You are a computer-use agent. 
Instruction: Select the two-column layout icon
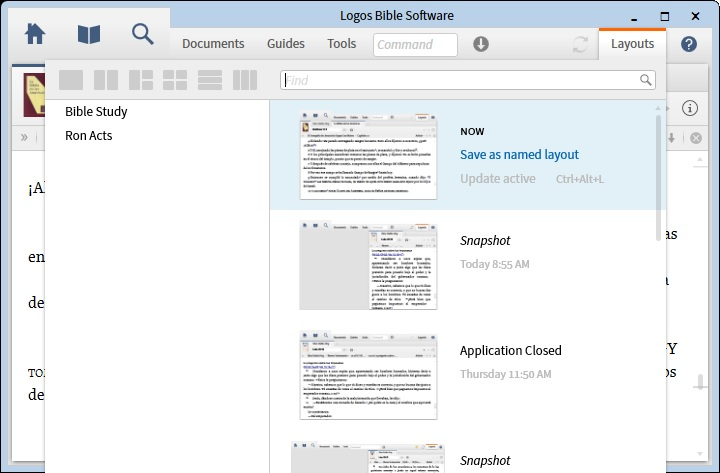tap(106, 80)
